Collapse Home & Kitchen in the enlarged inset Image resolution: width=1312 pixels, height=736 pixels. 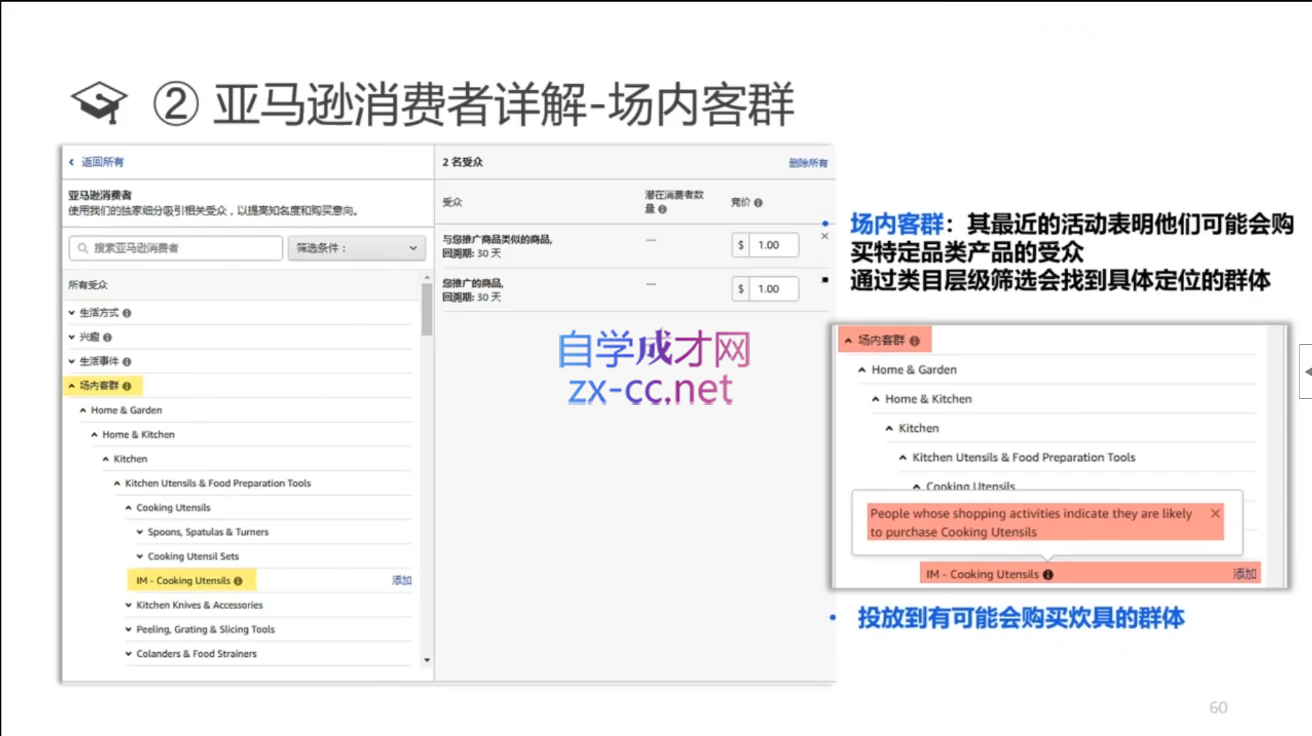click(876, 399)
